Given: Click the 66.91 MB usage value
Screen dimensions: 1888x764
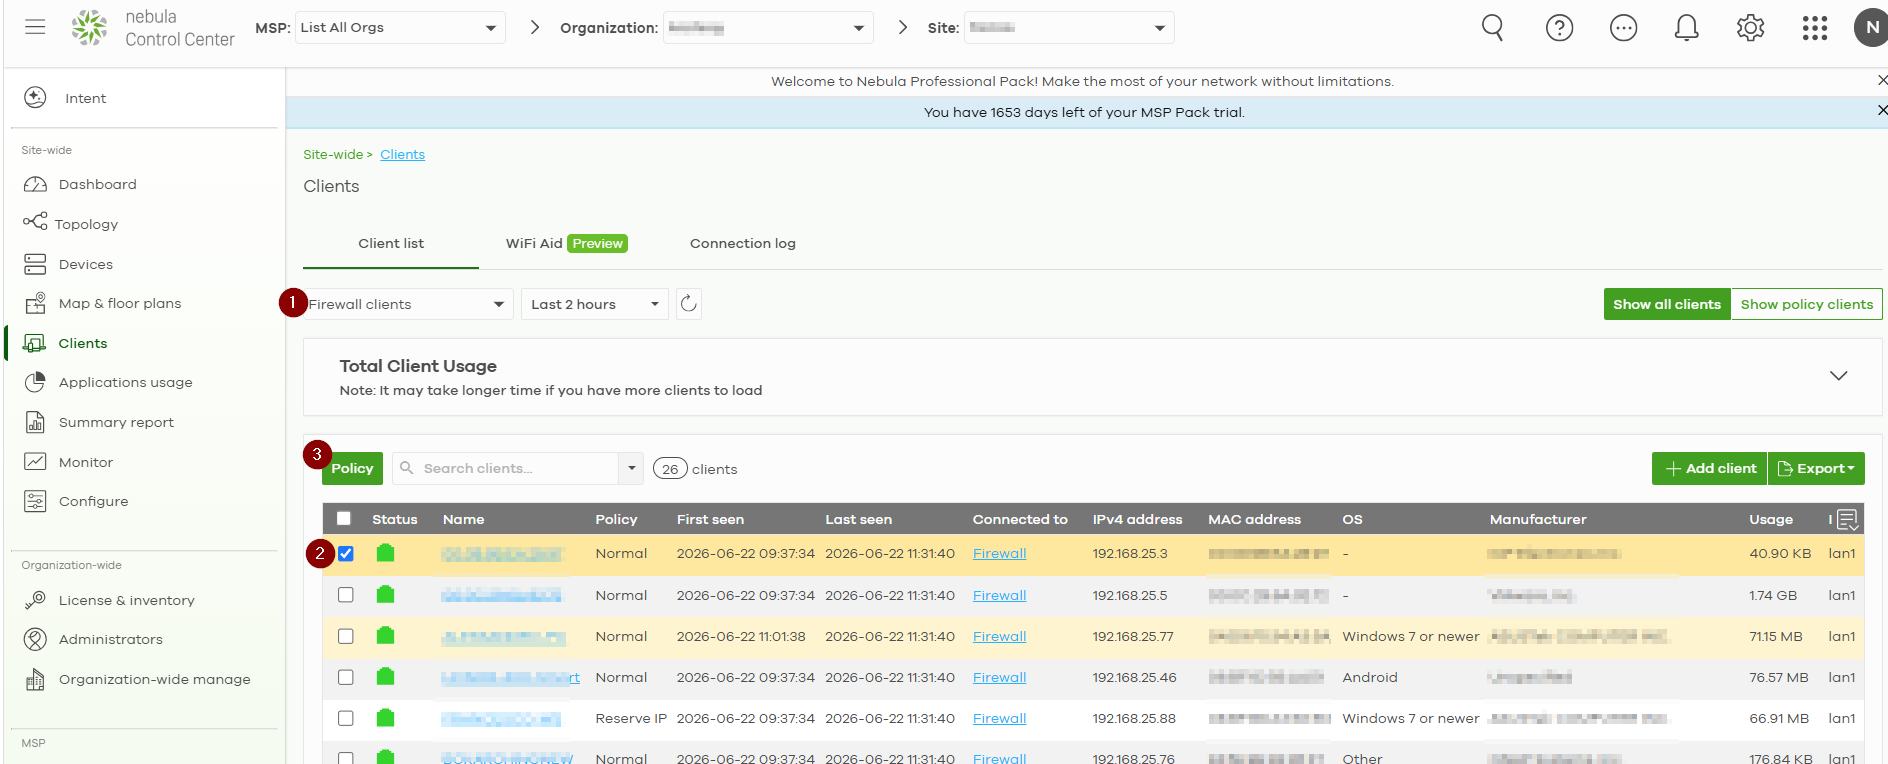Looking at the screenshot, I should (x=1779, y=718).
